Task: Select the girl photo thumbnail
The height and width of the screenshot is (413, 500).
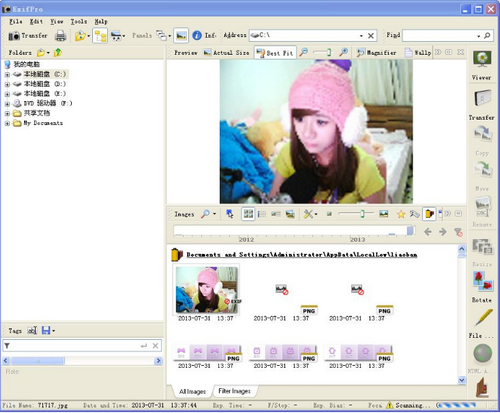Action: coord(207,290)
